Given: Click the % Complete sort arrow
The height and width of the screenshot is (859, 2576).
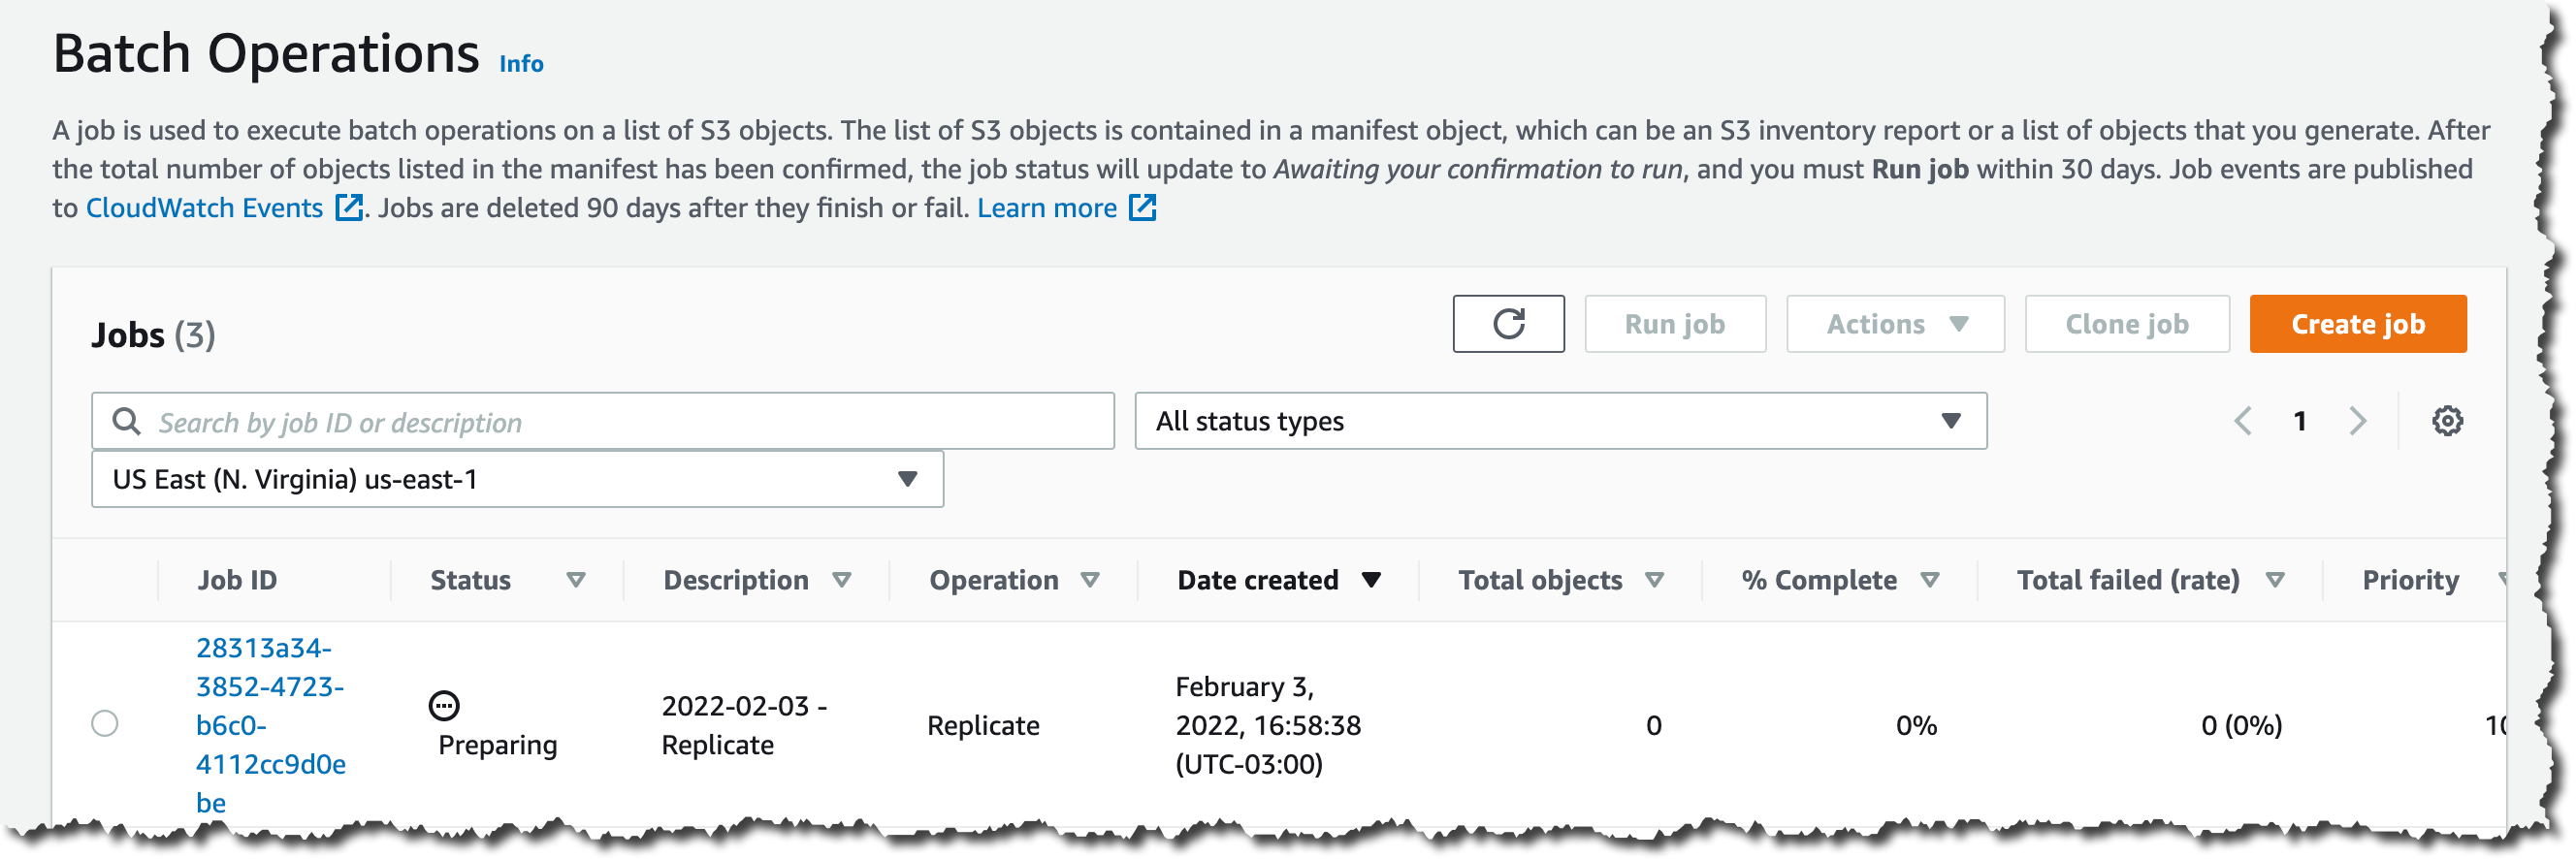Looking at the screenshot, I should pyautogui.click(x=1929, y=580).
